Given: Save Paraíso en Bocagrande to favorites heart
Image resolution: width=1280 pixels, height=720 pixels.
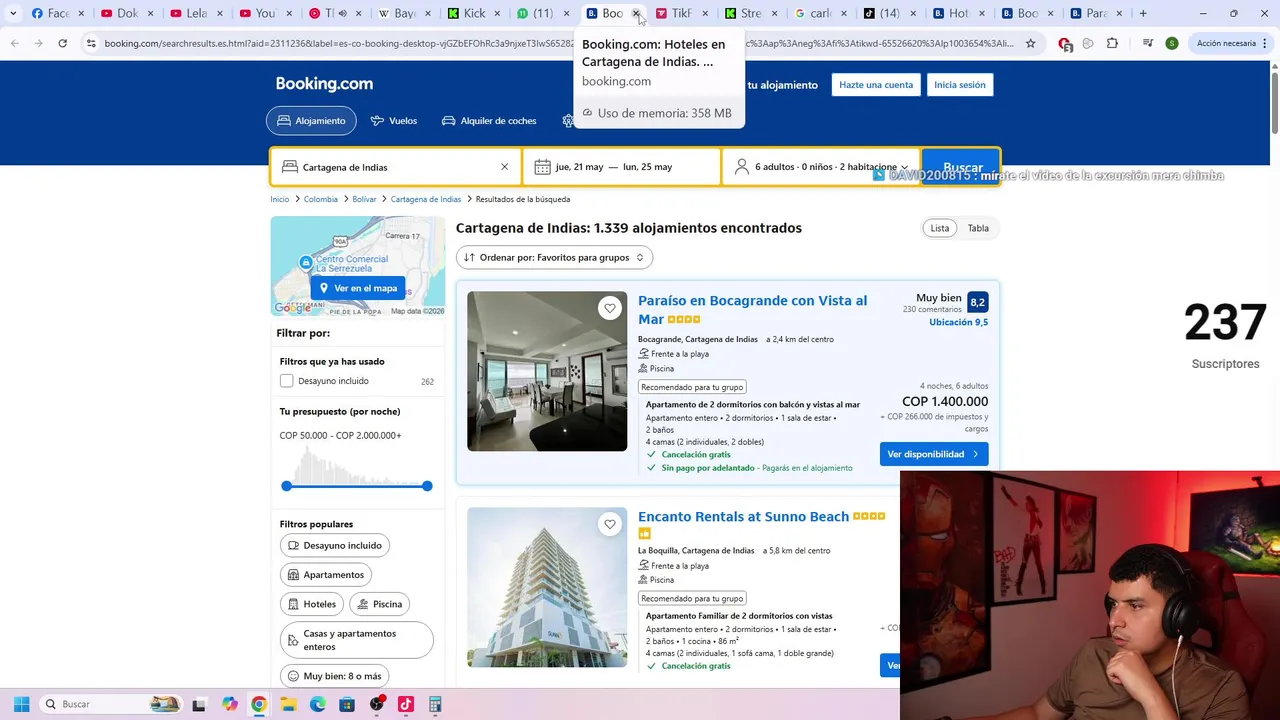Looking at the screenshot, I should tap(610, 308).
